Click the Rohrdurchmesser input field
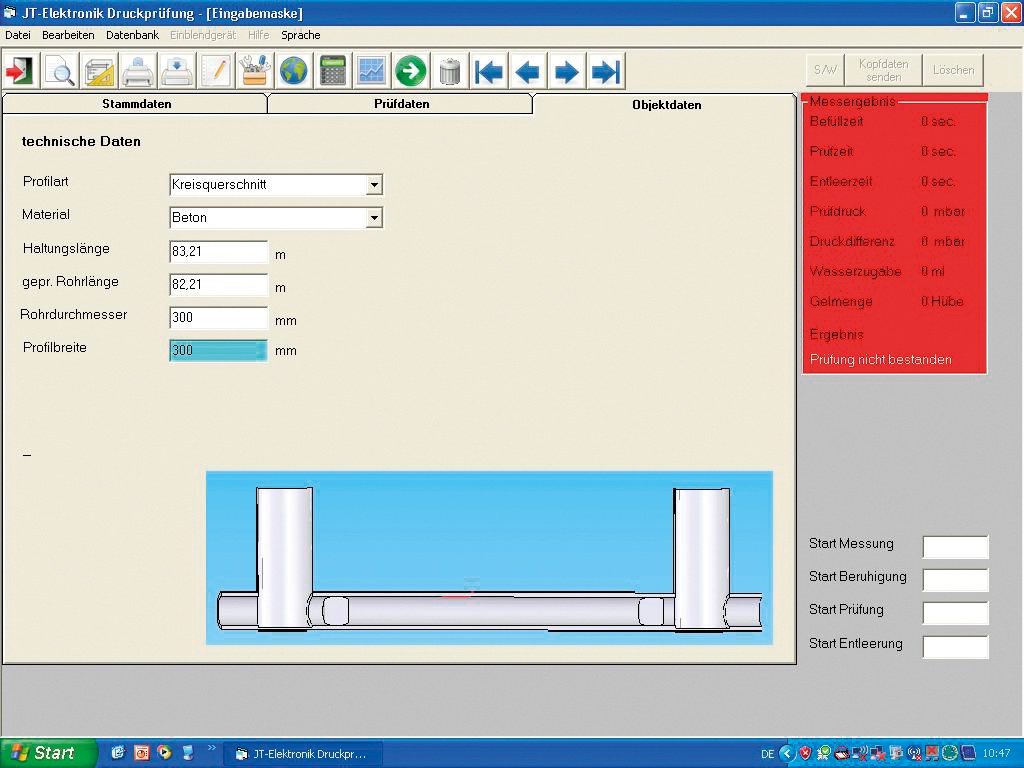1024x768 pixels. (x=219, y=318)
